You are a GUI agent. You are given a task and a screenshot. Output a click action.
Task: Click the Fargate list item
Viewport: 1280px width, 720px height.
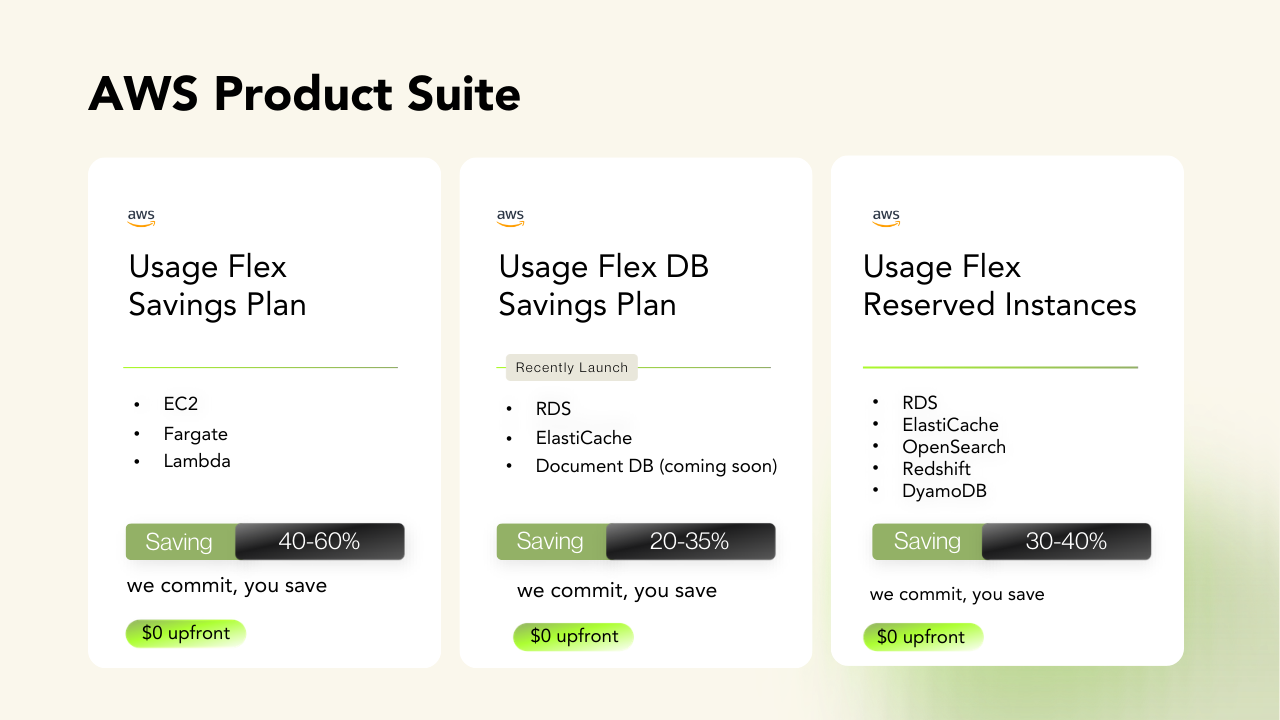pos(195,434)
